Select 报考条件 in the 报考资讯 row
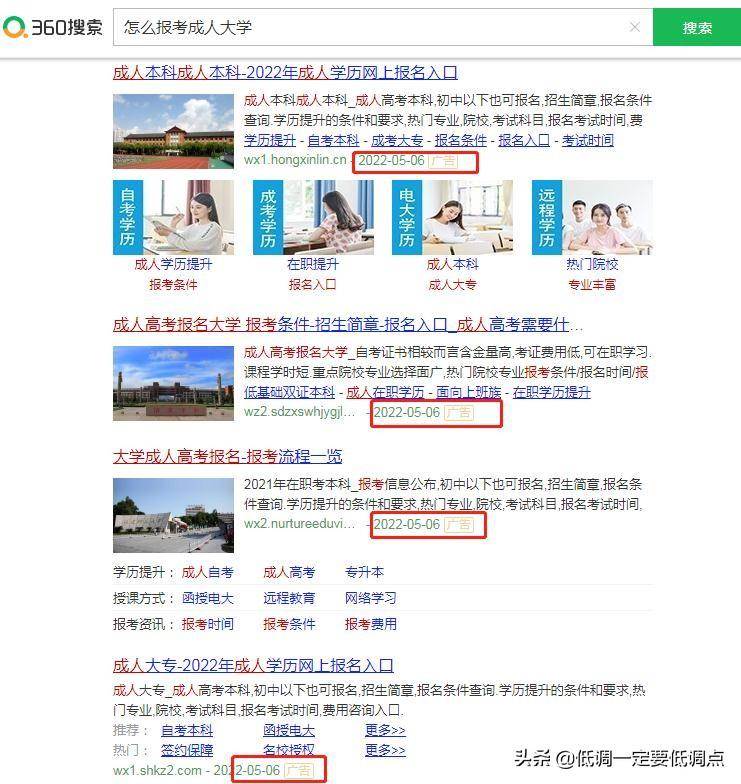The image size is (741, 784). point(289,624)
